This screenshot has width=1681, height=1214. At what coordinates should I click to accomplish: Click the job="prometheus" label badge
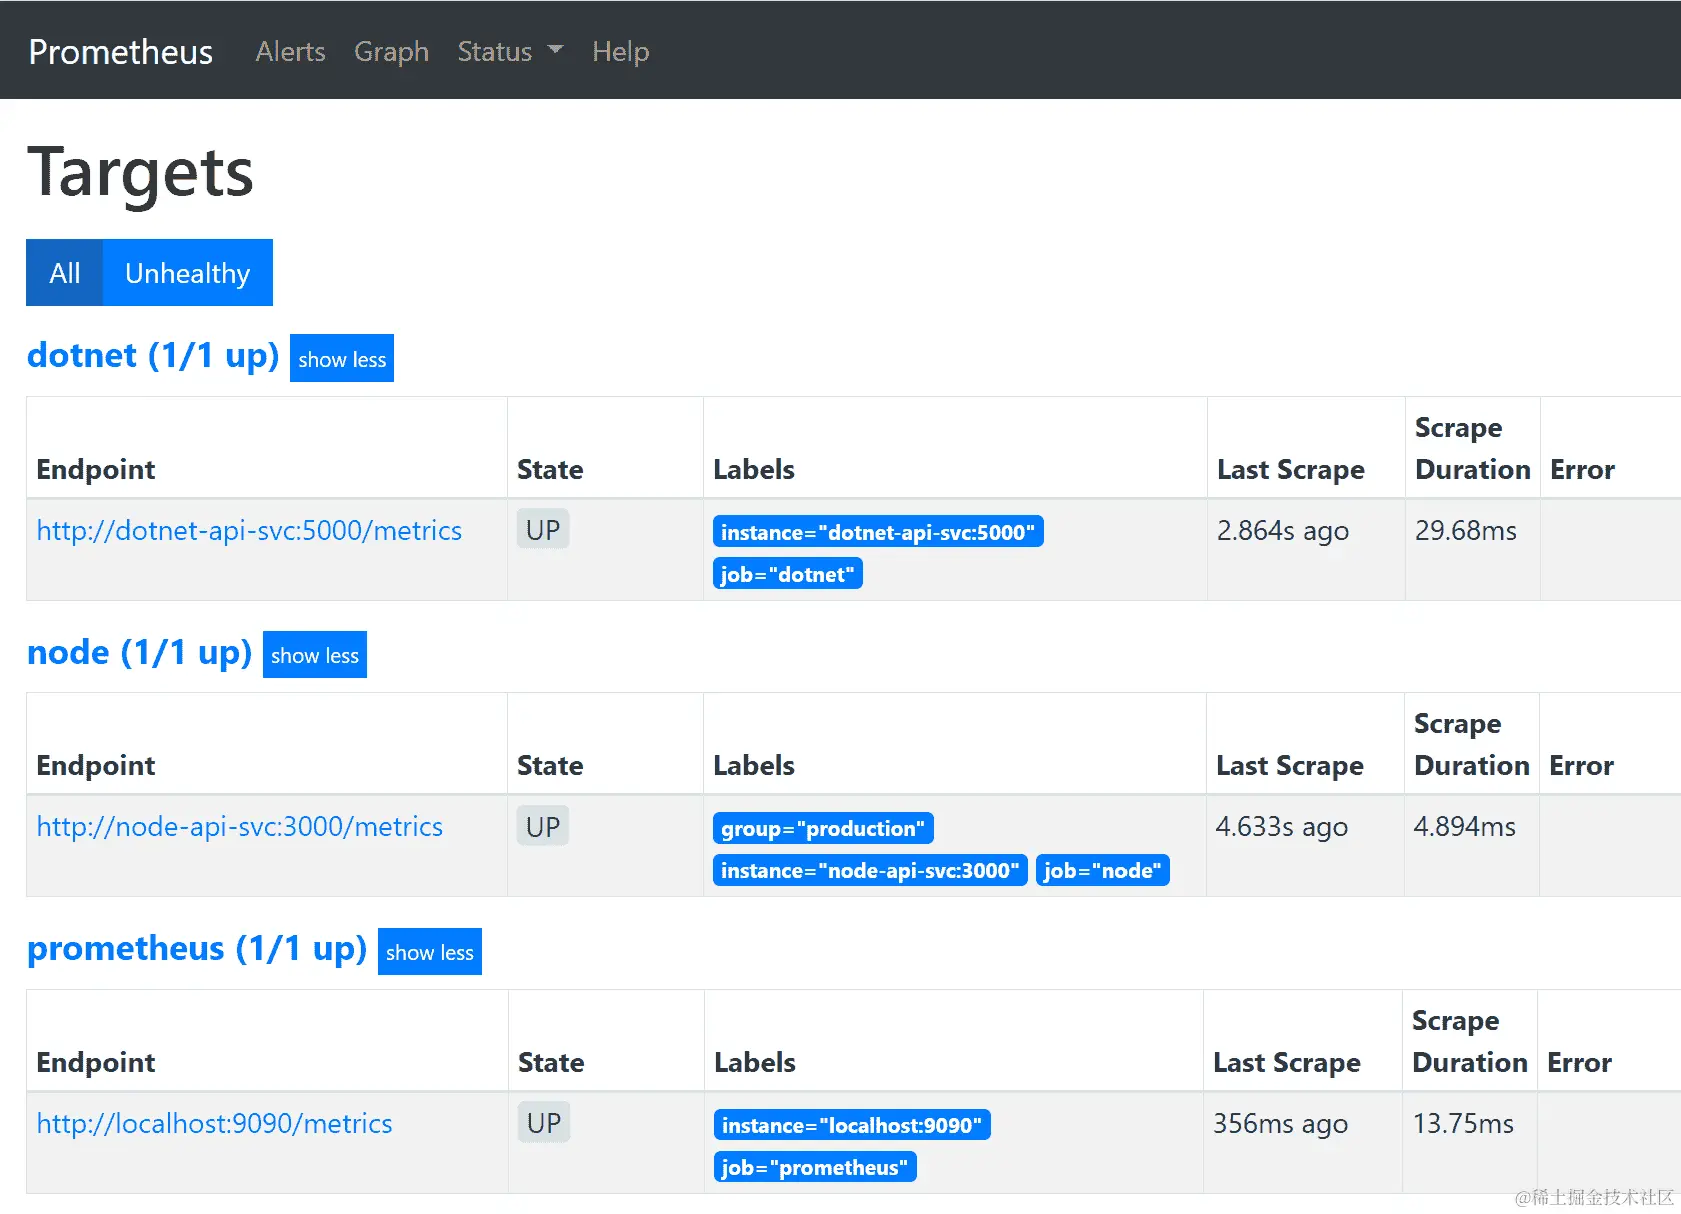(x=815, y=1167)
